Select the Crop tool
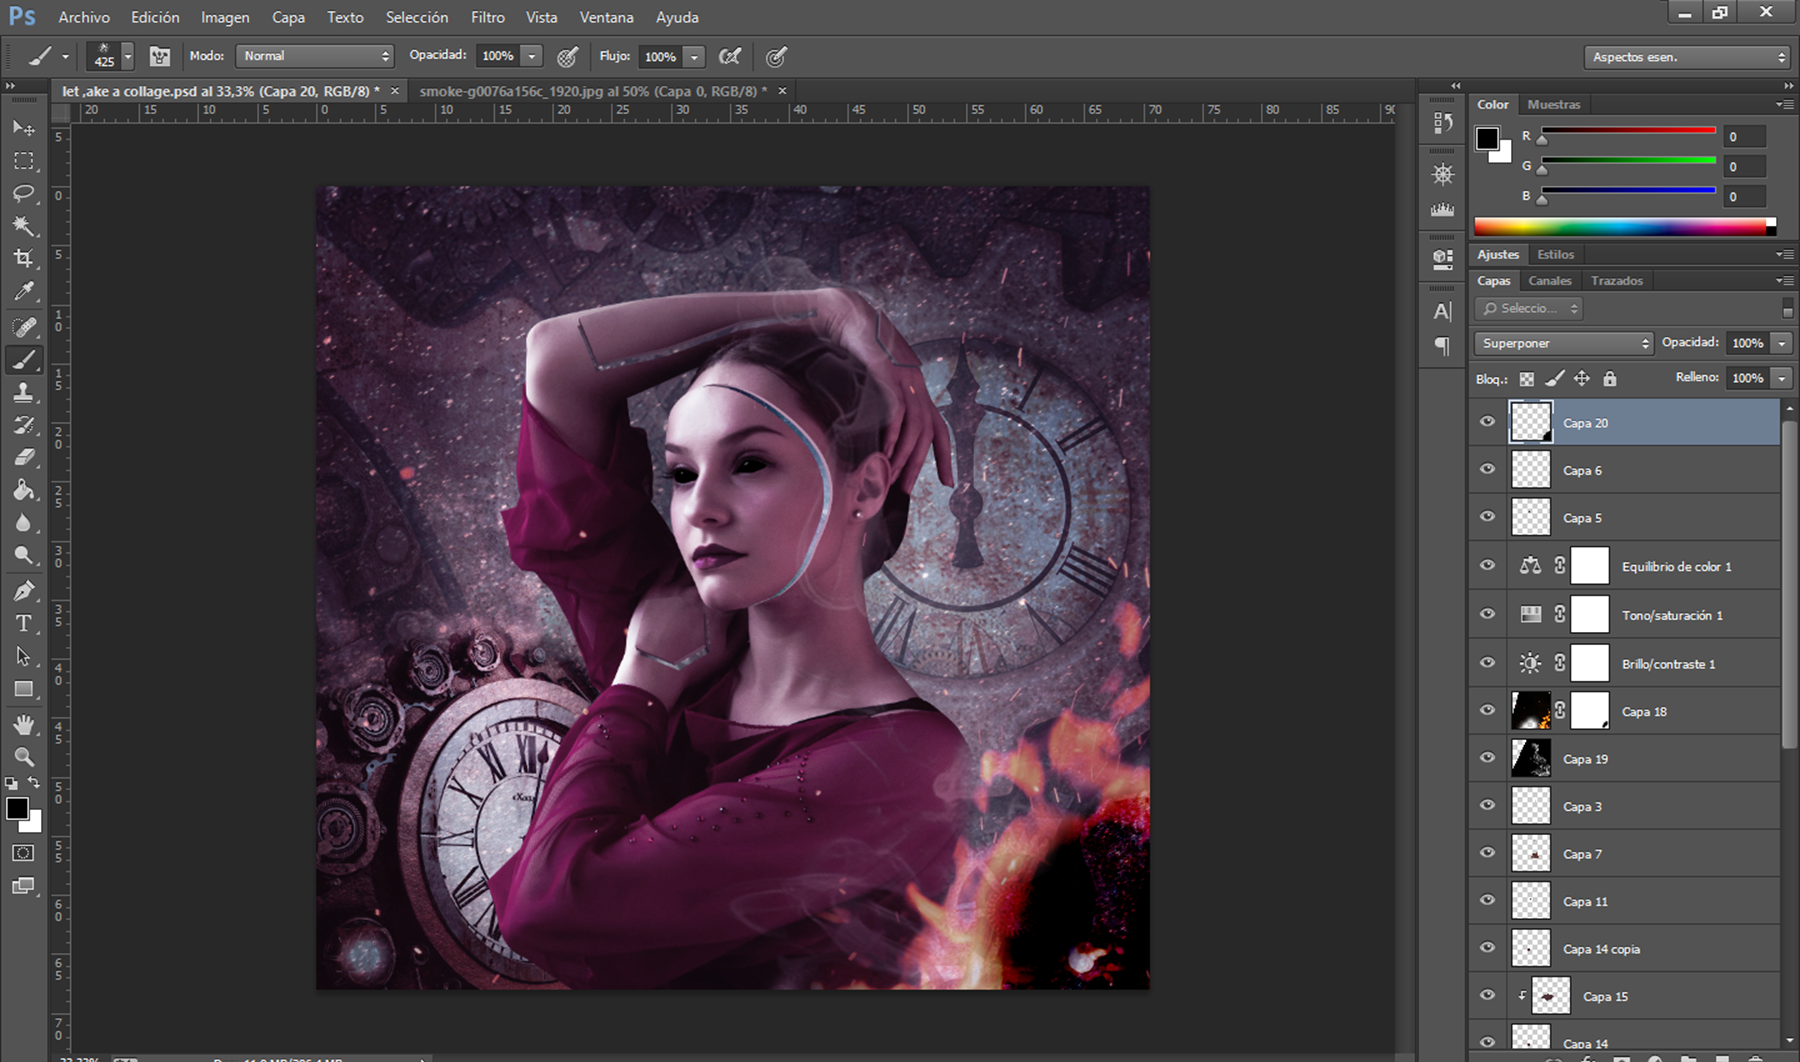Screen dimensions: 1800x1062 coord(24,259)
